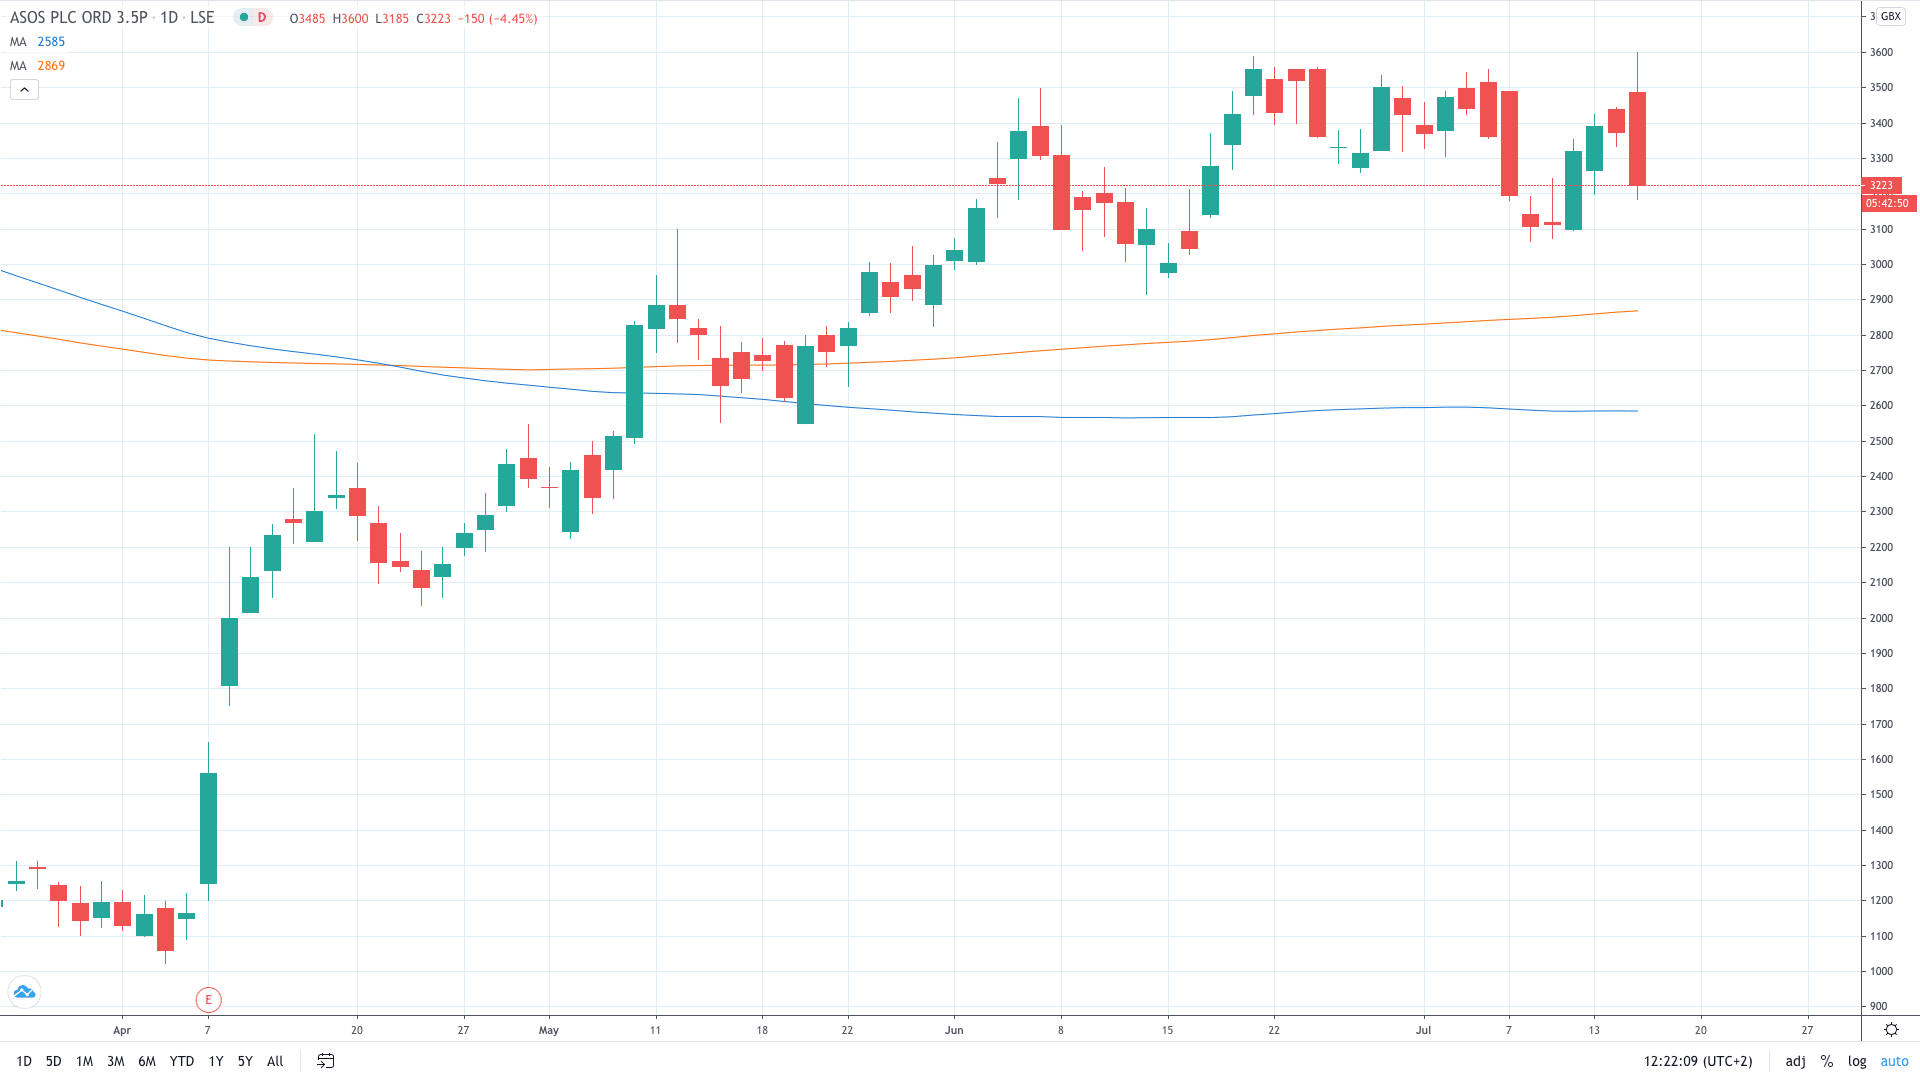Toggle the auto scale option
The image size is (1920, 1080).
coord(1894,1061)
